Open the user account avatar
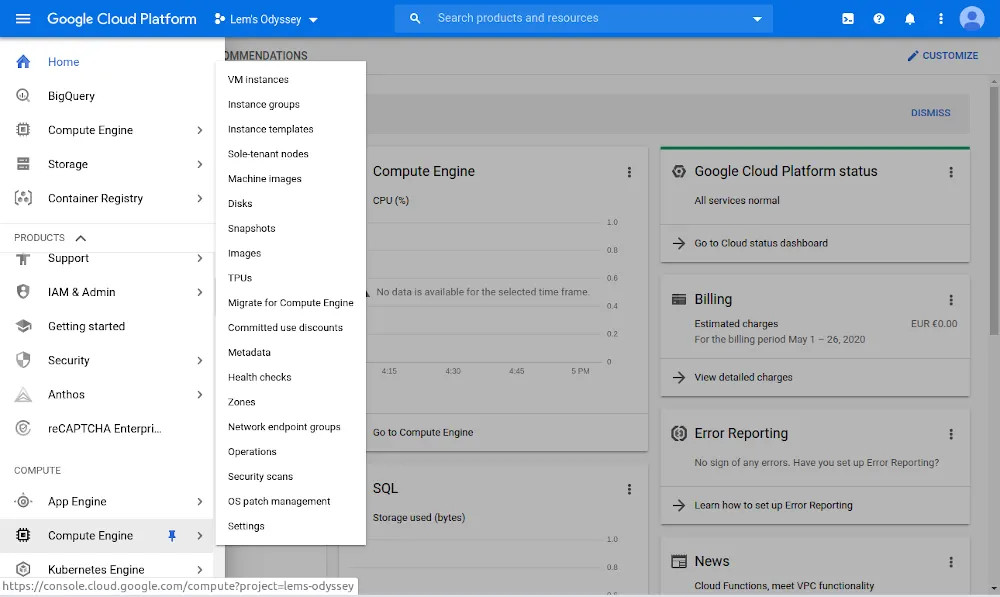 click(972, 18)
